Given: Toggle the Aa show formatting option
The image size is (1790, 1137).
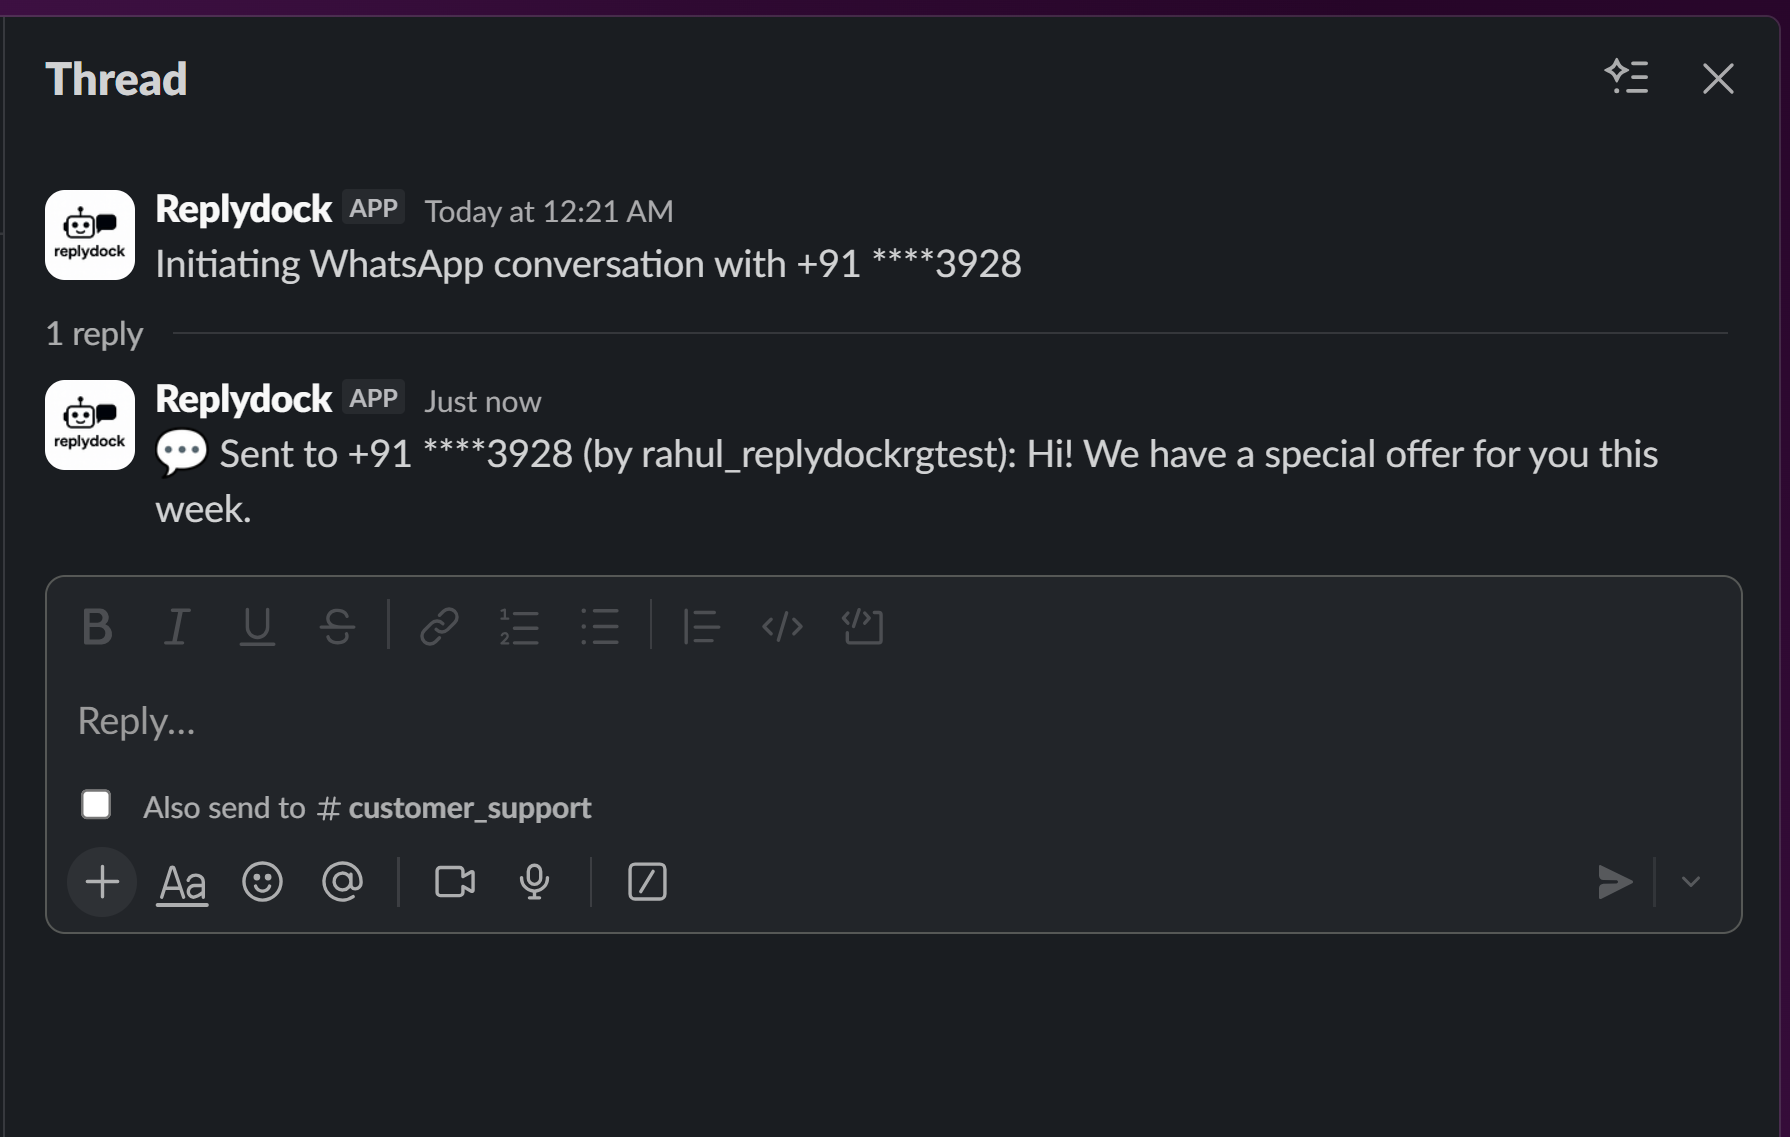Looking at the screenshot, I should point(181,882).
